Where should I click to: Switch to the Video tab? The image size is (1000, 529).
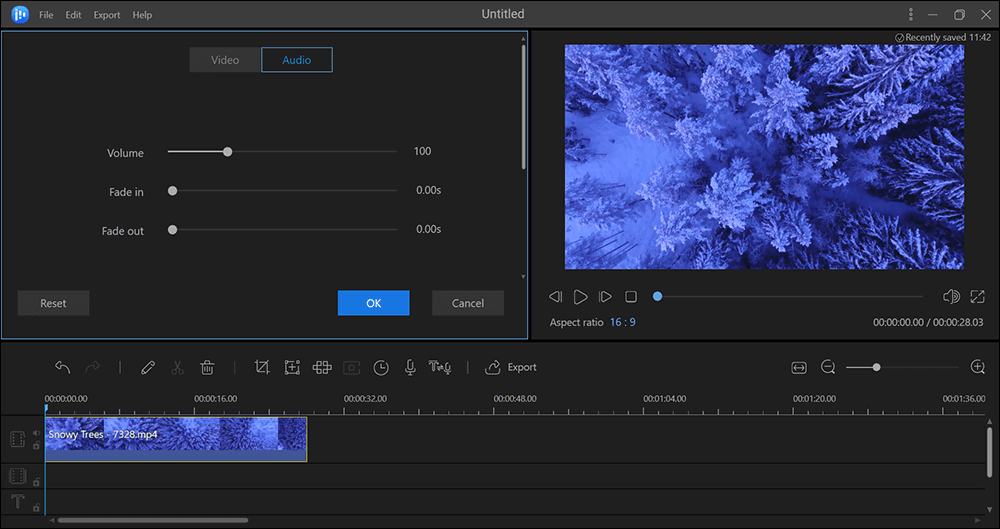point(225,60)
